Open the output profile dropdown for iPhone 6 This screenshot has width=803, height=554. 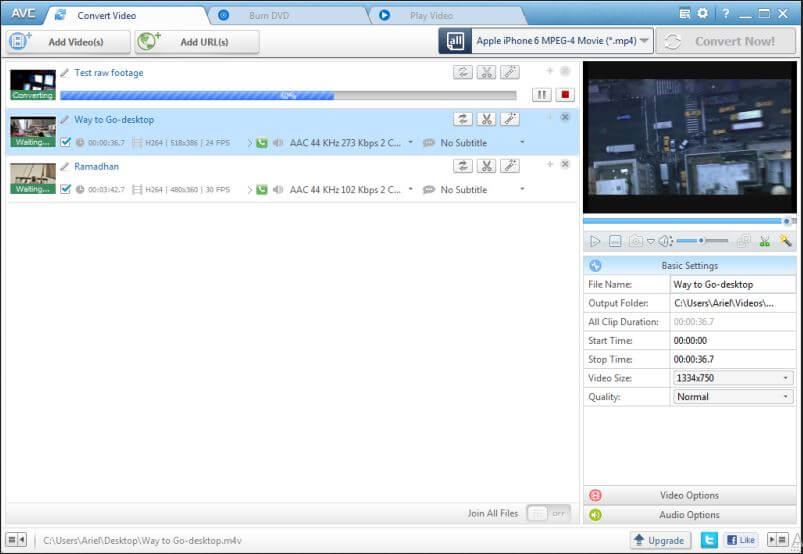pyautogui.click(x=546, y=41)
